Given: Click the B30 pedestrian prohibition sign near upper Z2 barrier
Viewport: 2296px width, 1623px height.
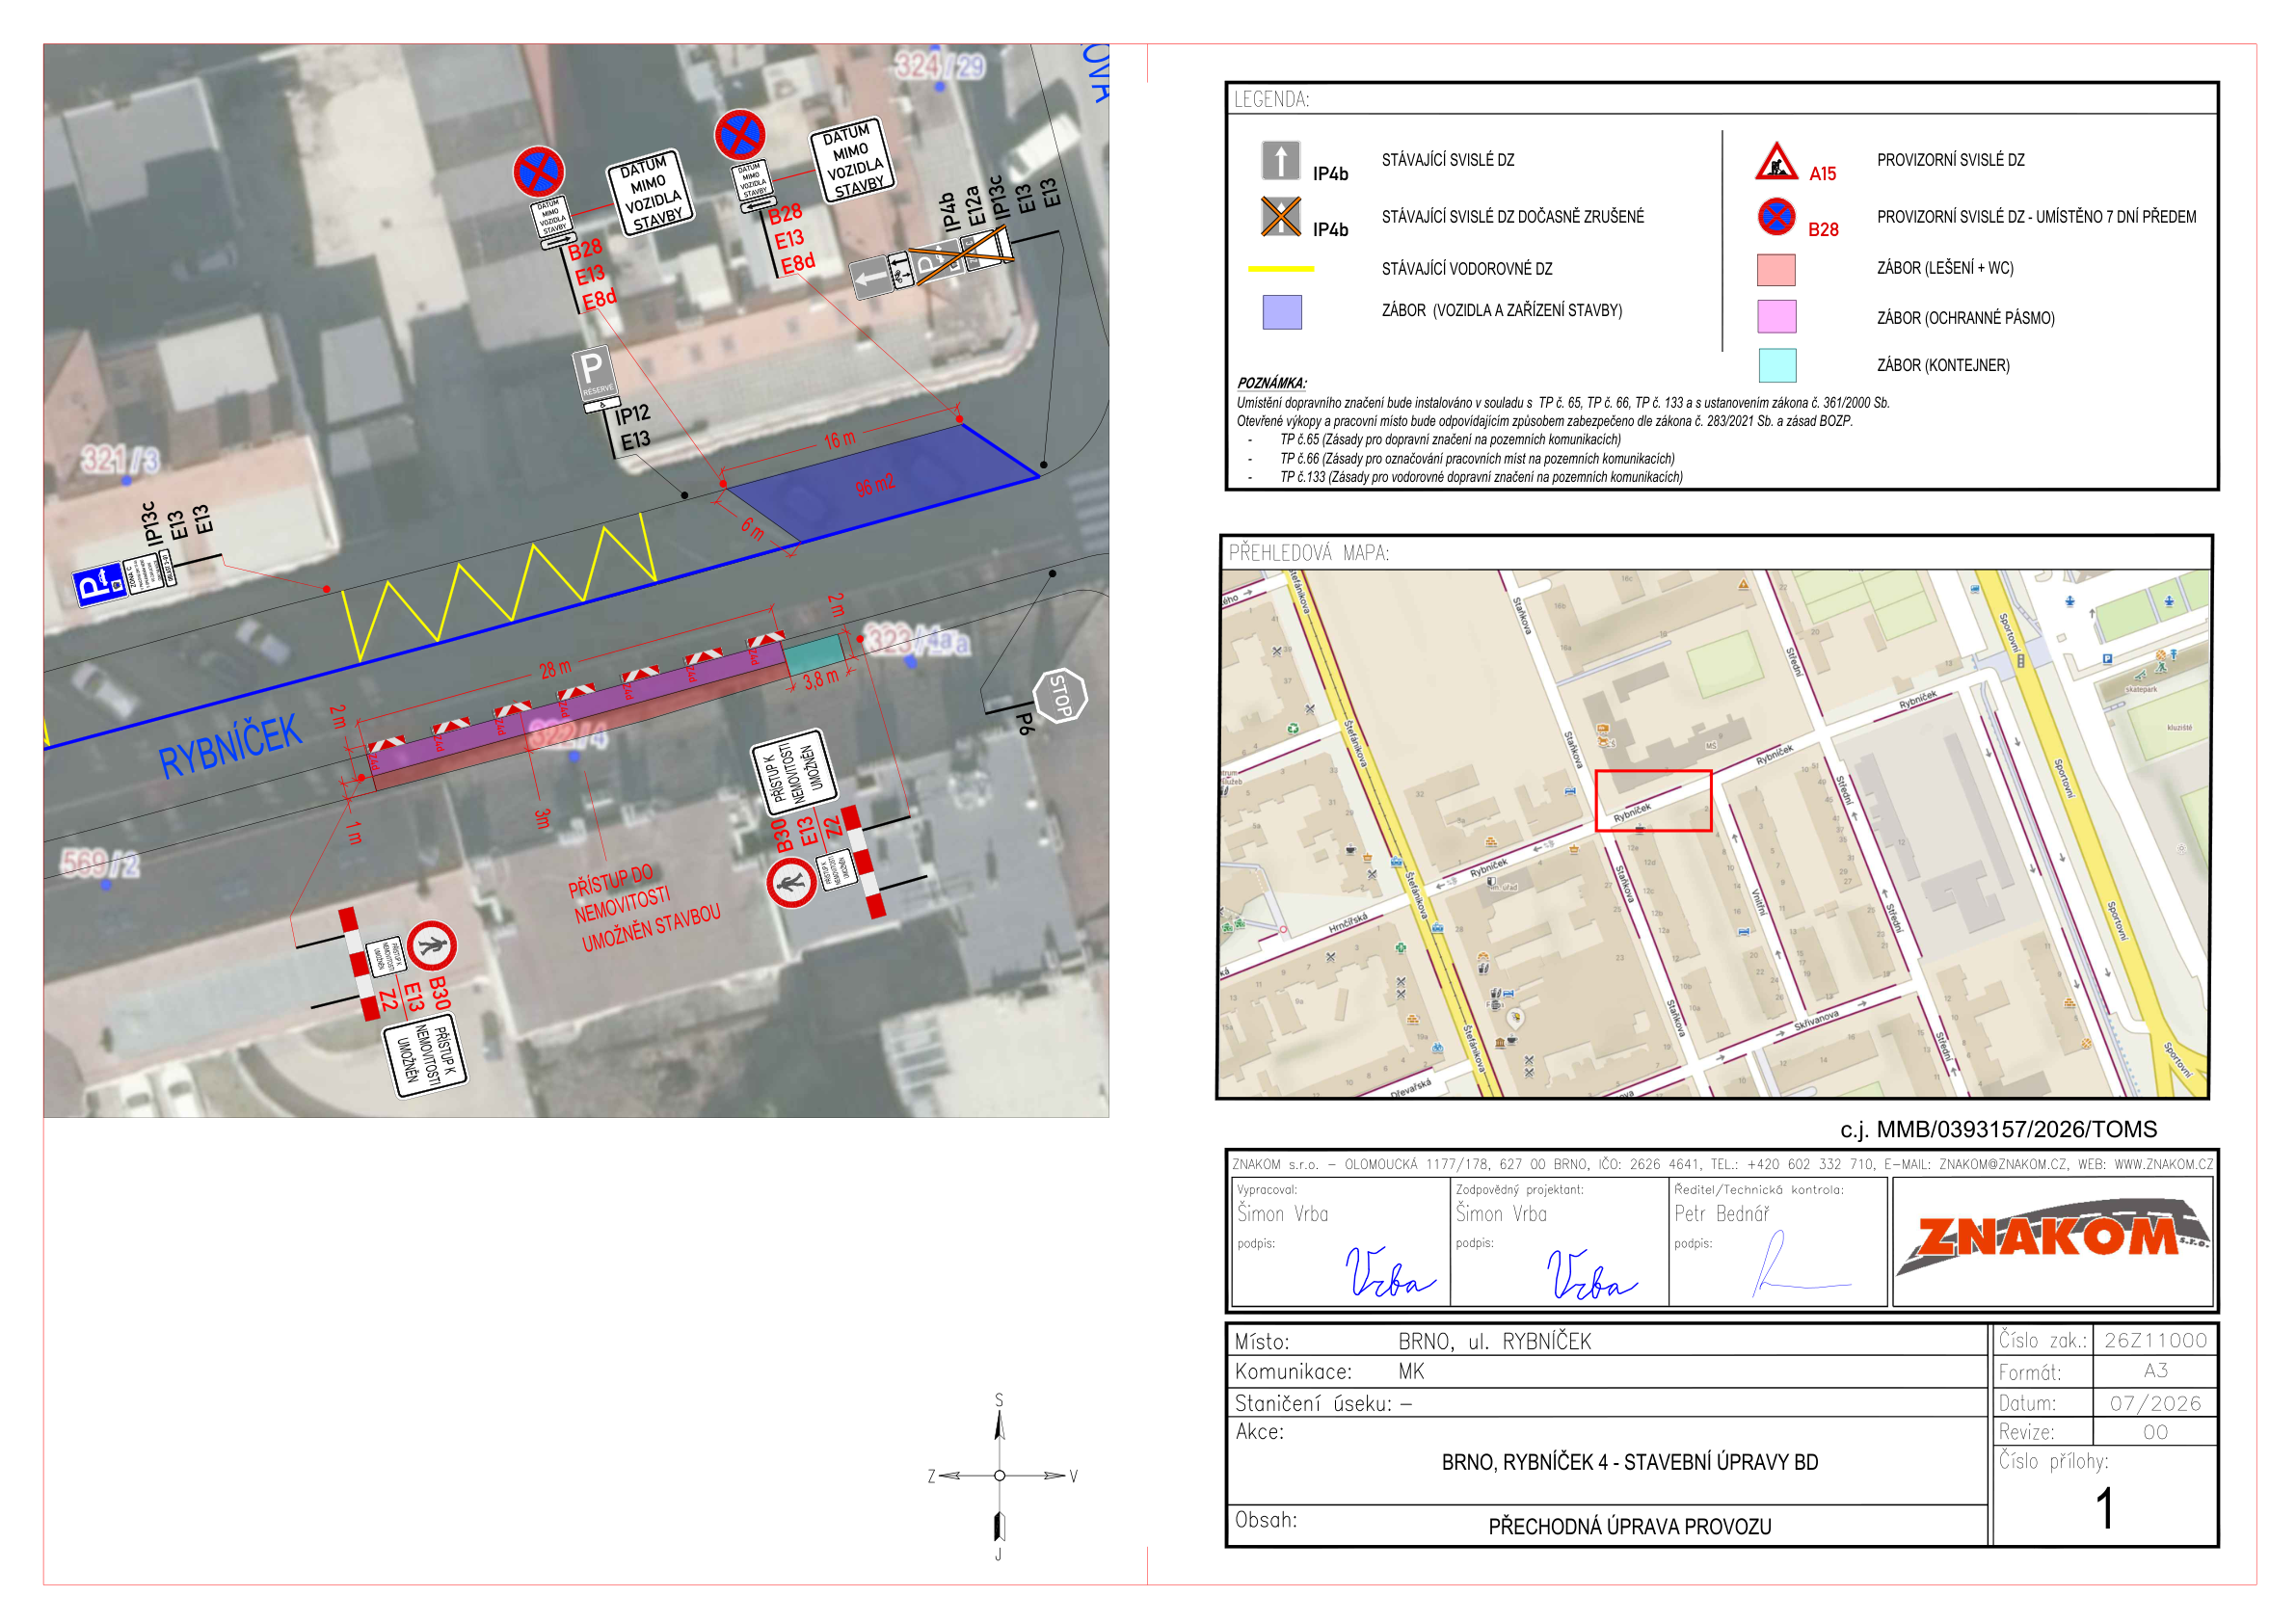Looking at the screenshot, I should pos(791,884).
